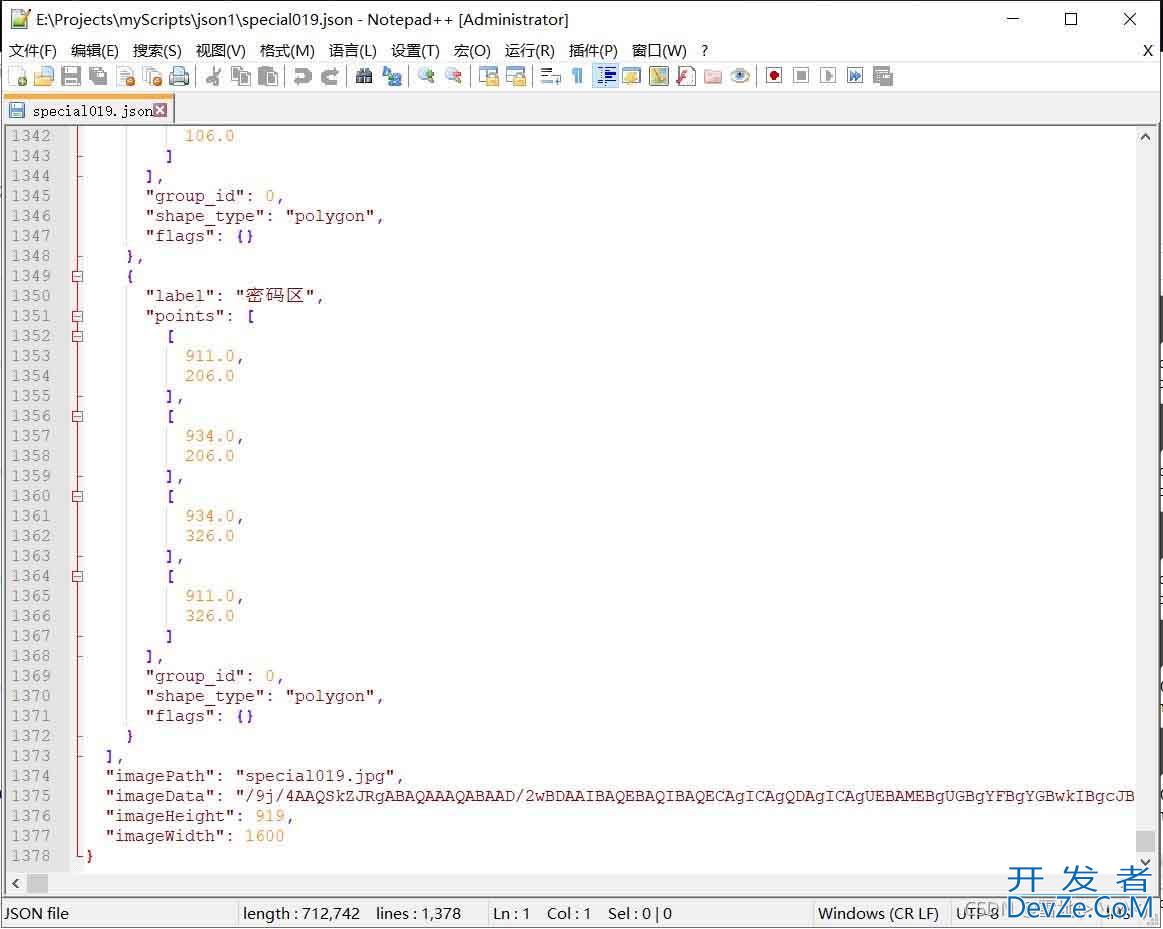
Task: Create a new file via toolbar
Action: [17, 76]
